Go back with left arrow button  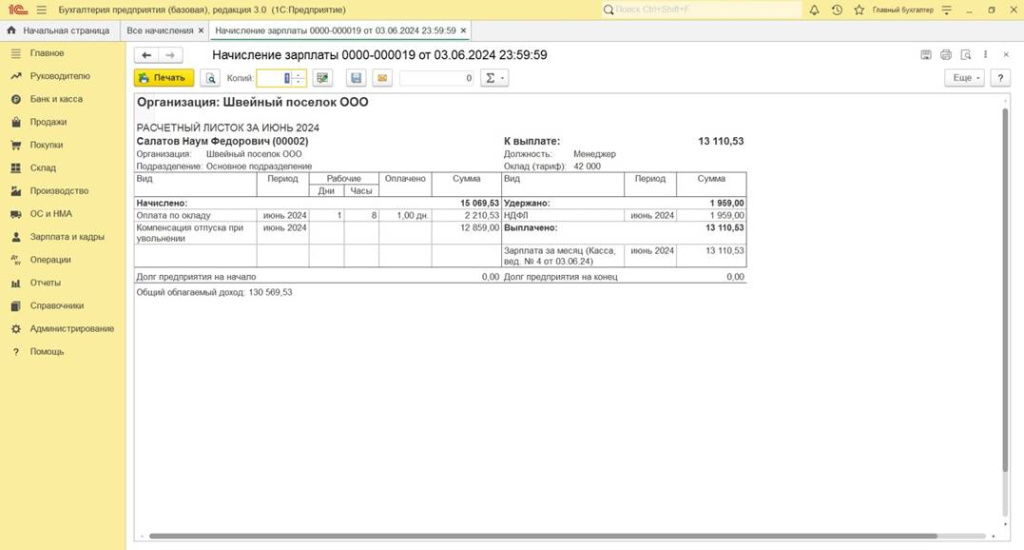click(x=147, y=55)
